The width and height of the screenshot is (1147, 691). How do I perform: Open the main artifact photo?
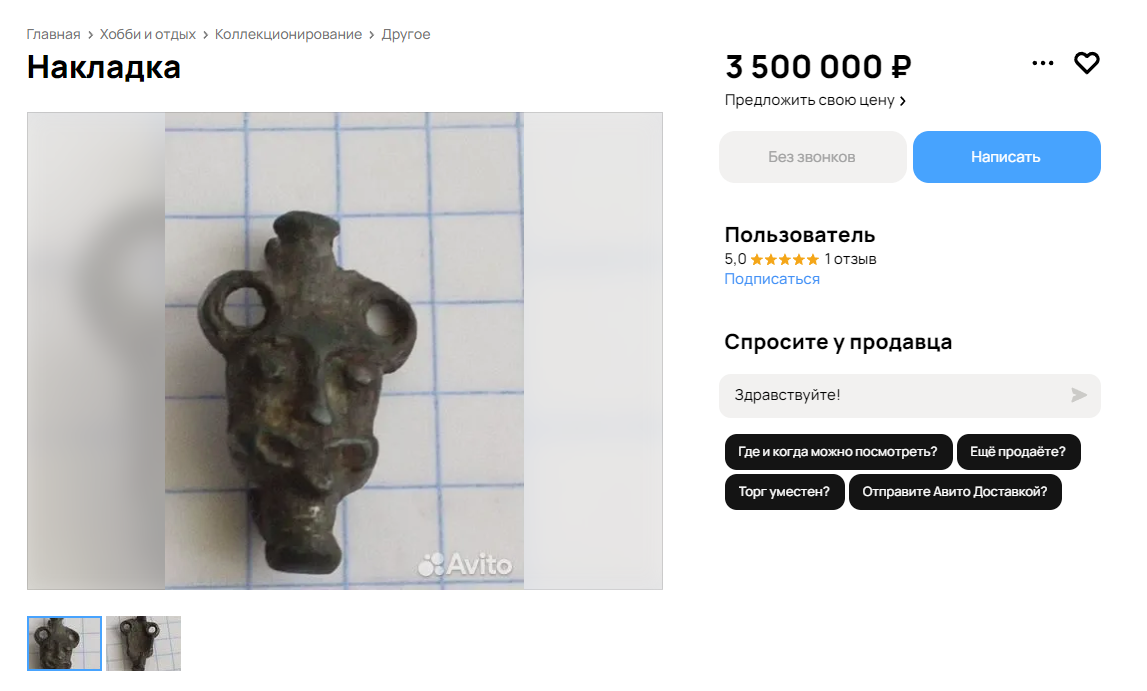[x=345, y=351]
